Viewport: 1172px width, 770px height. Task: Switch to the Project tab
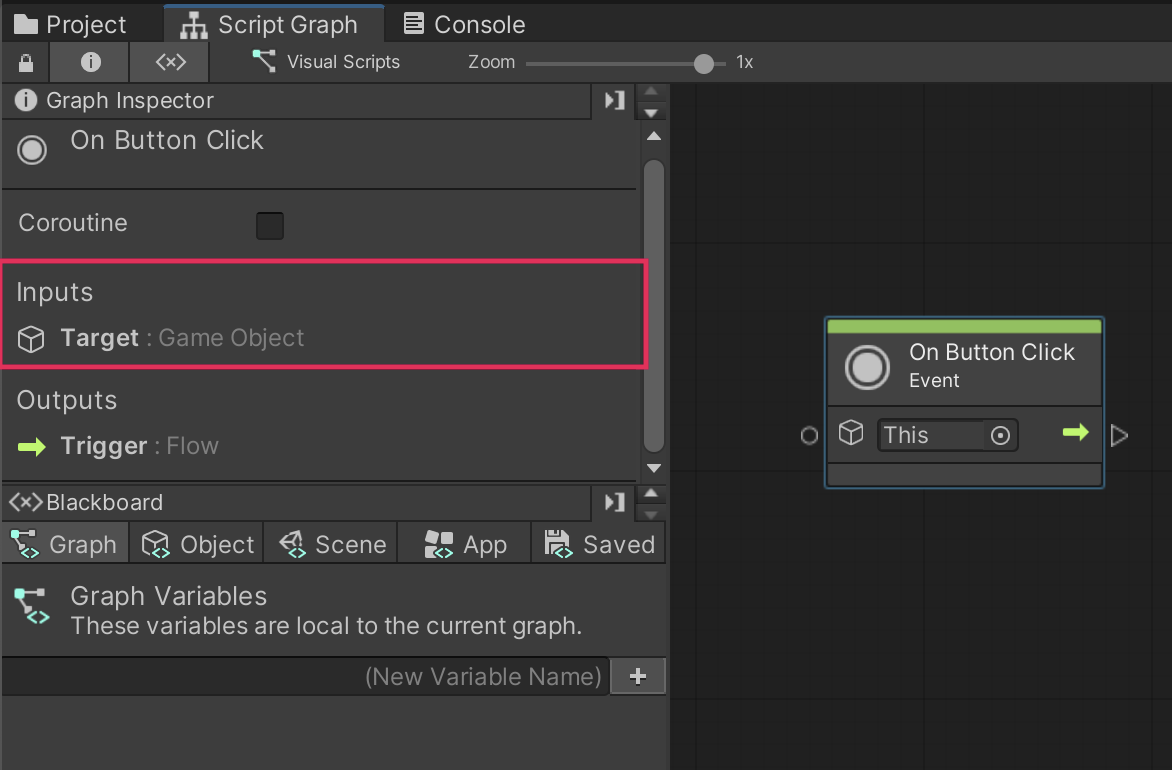(x=70, y=24)
